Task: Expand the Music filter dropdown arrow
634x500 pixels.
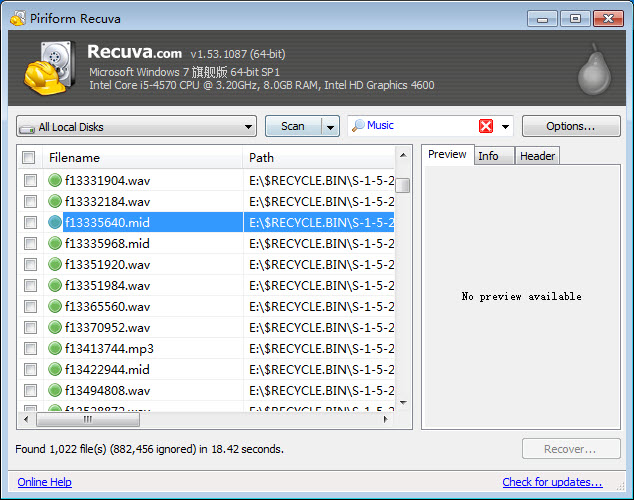Action: [x=505, y=127]
